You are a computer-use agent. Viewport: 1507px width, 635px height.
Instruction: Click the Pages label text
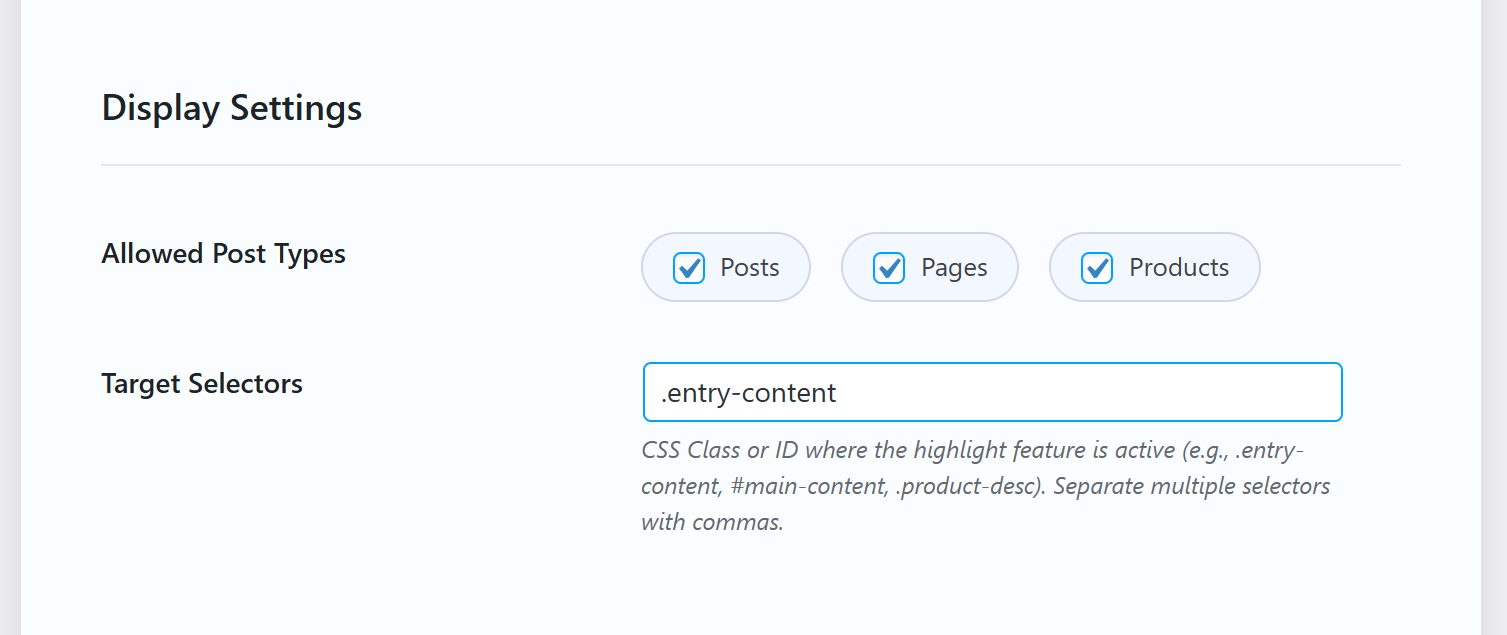pyautogui.click(x=955, y=267)
